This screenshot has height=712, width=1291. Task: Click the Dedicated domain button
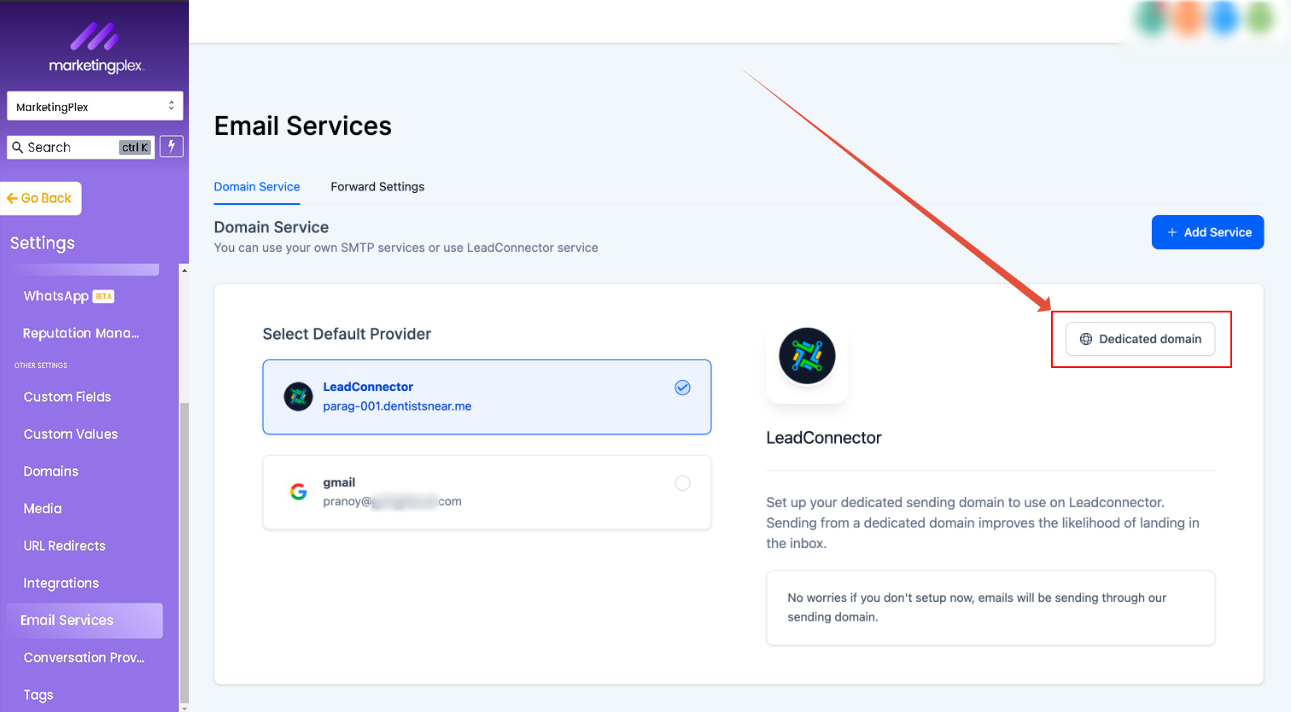coord(1140,339)
